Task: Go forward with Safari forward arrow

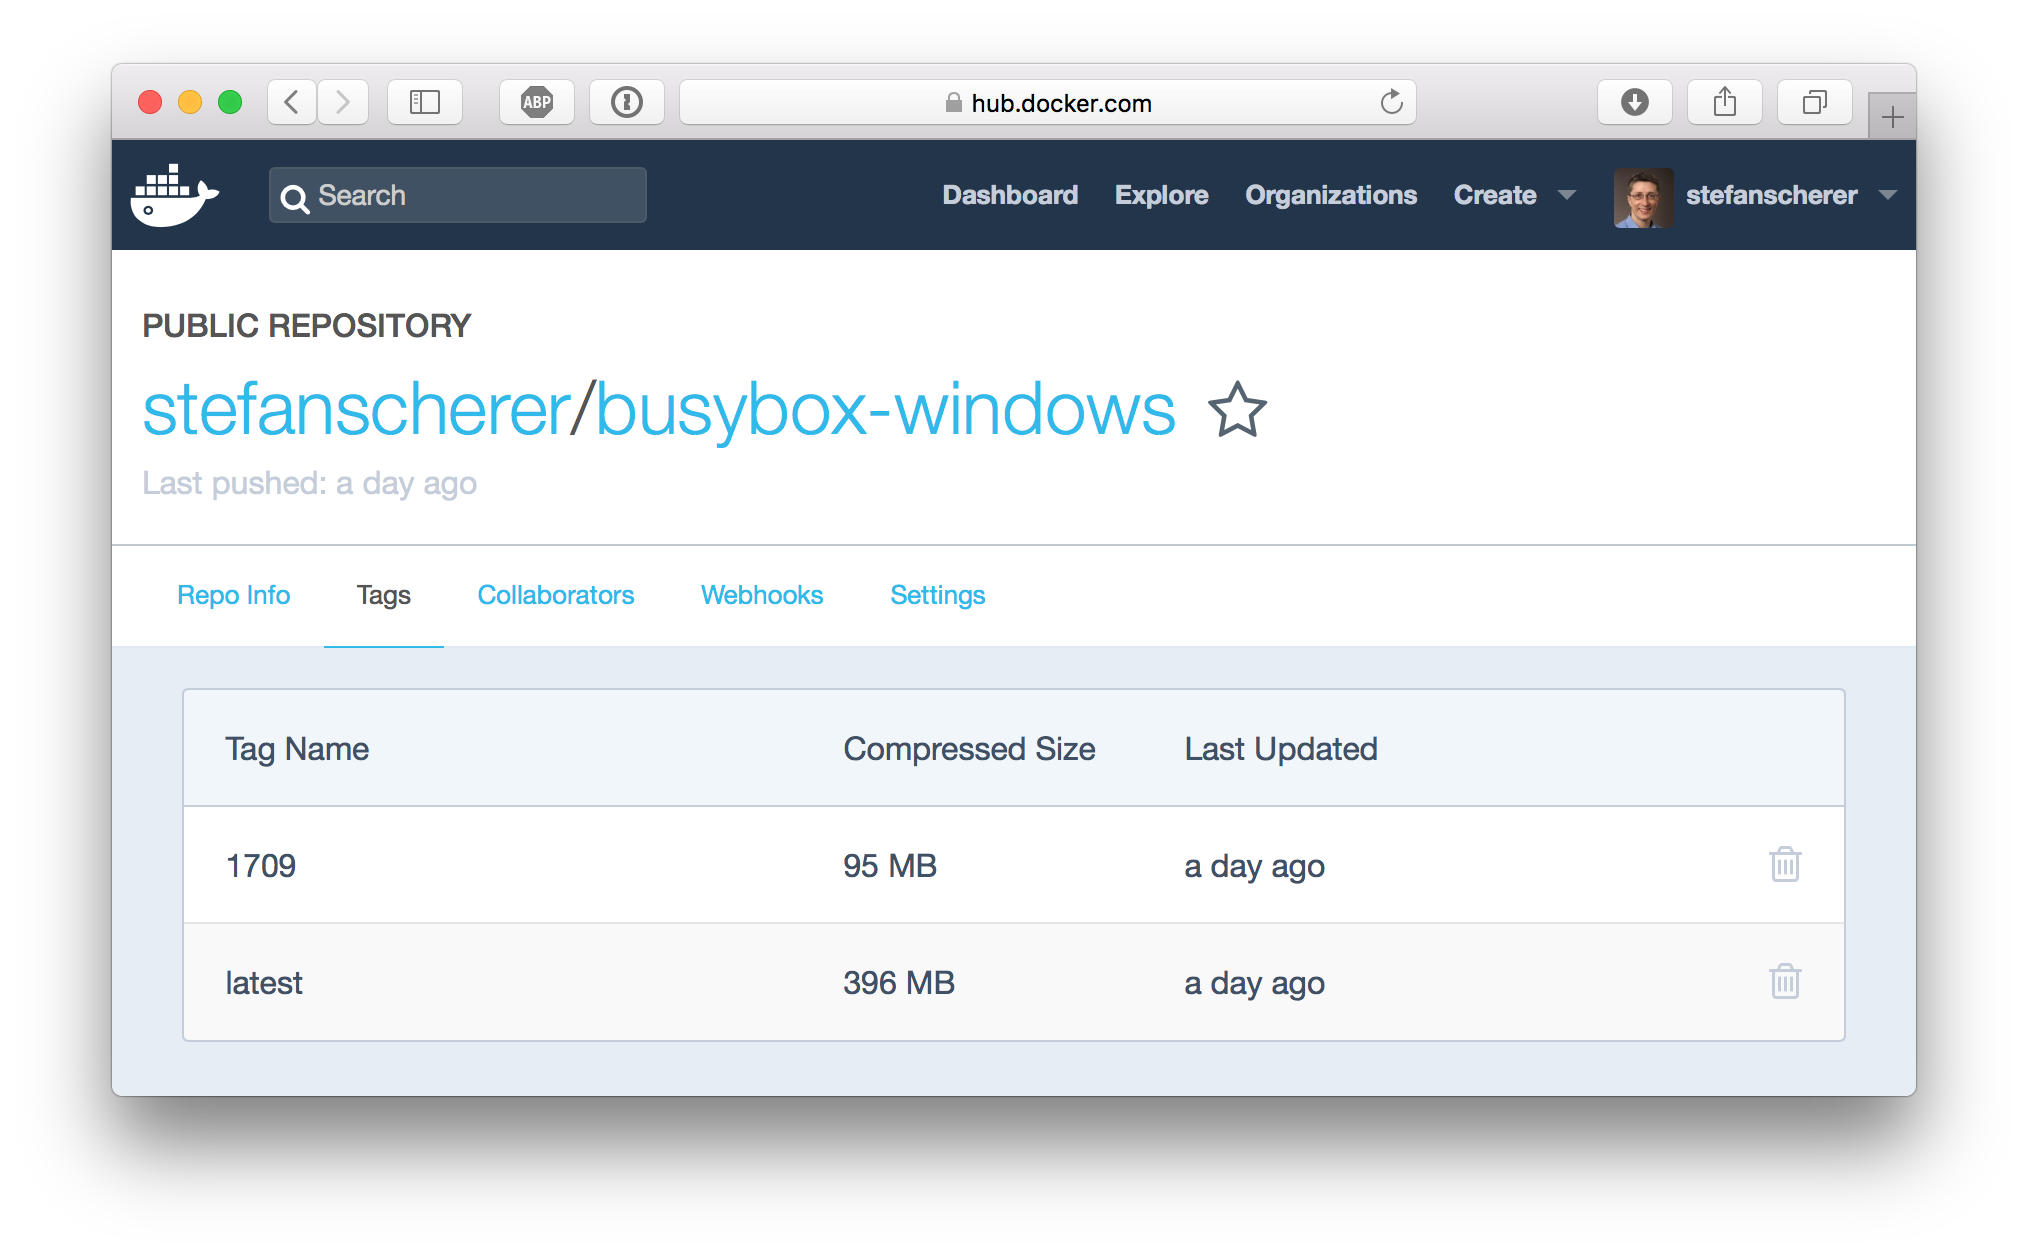Action: (x=343, y=102)
